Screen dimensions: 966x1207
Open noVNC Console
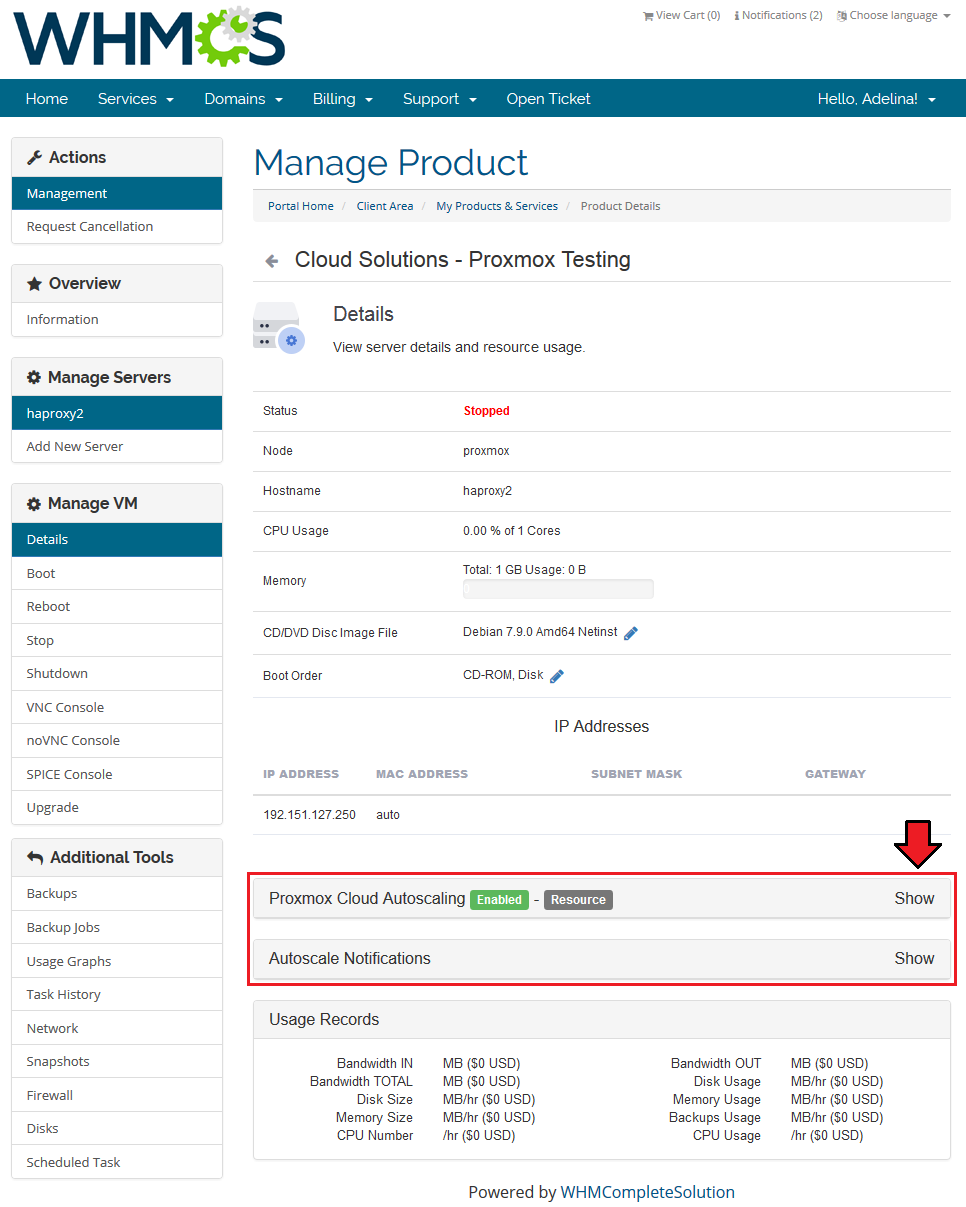[117, 741]
